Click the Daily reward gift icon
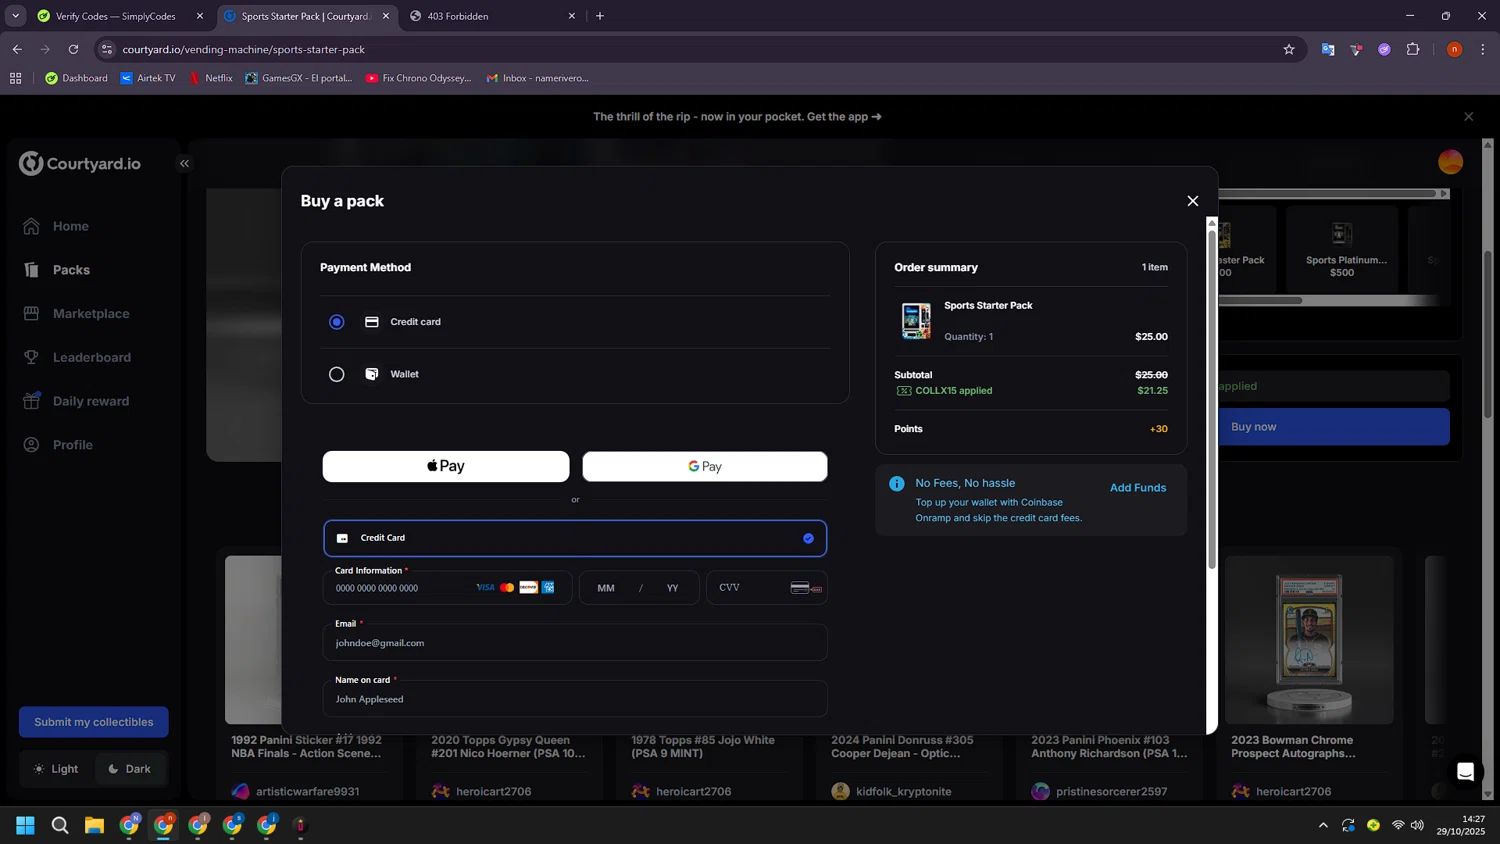1500x844 pixels. 32,401
